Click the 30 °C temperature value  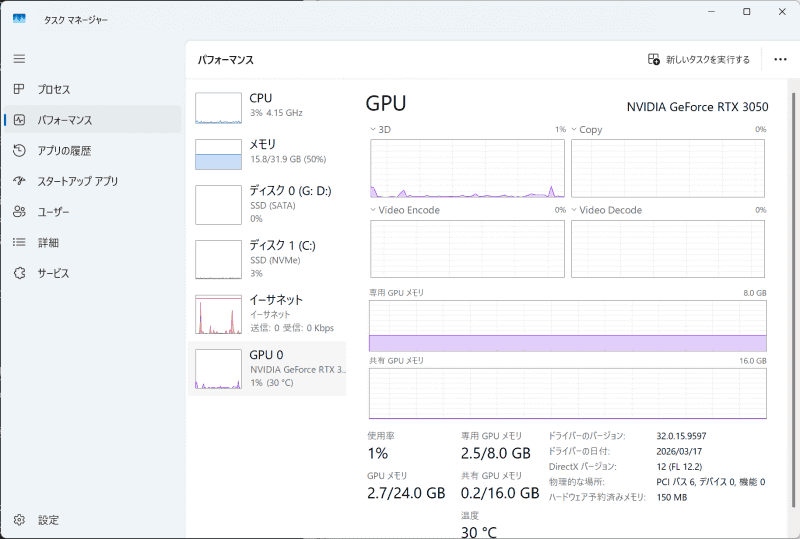(x=479, y=532)
